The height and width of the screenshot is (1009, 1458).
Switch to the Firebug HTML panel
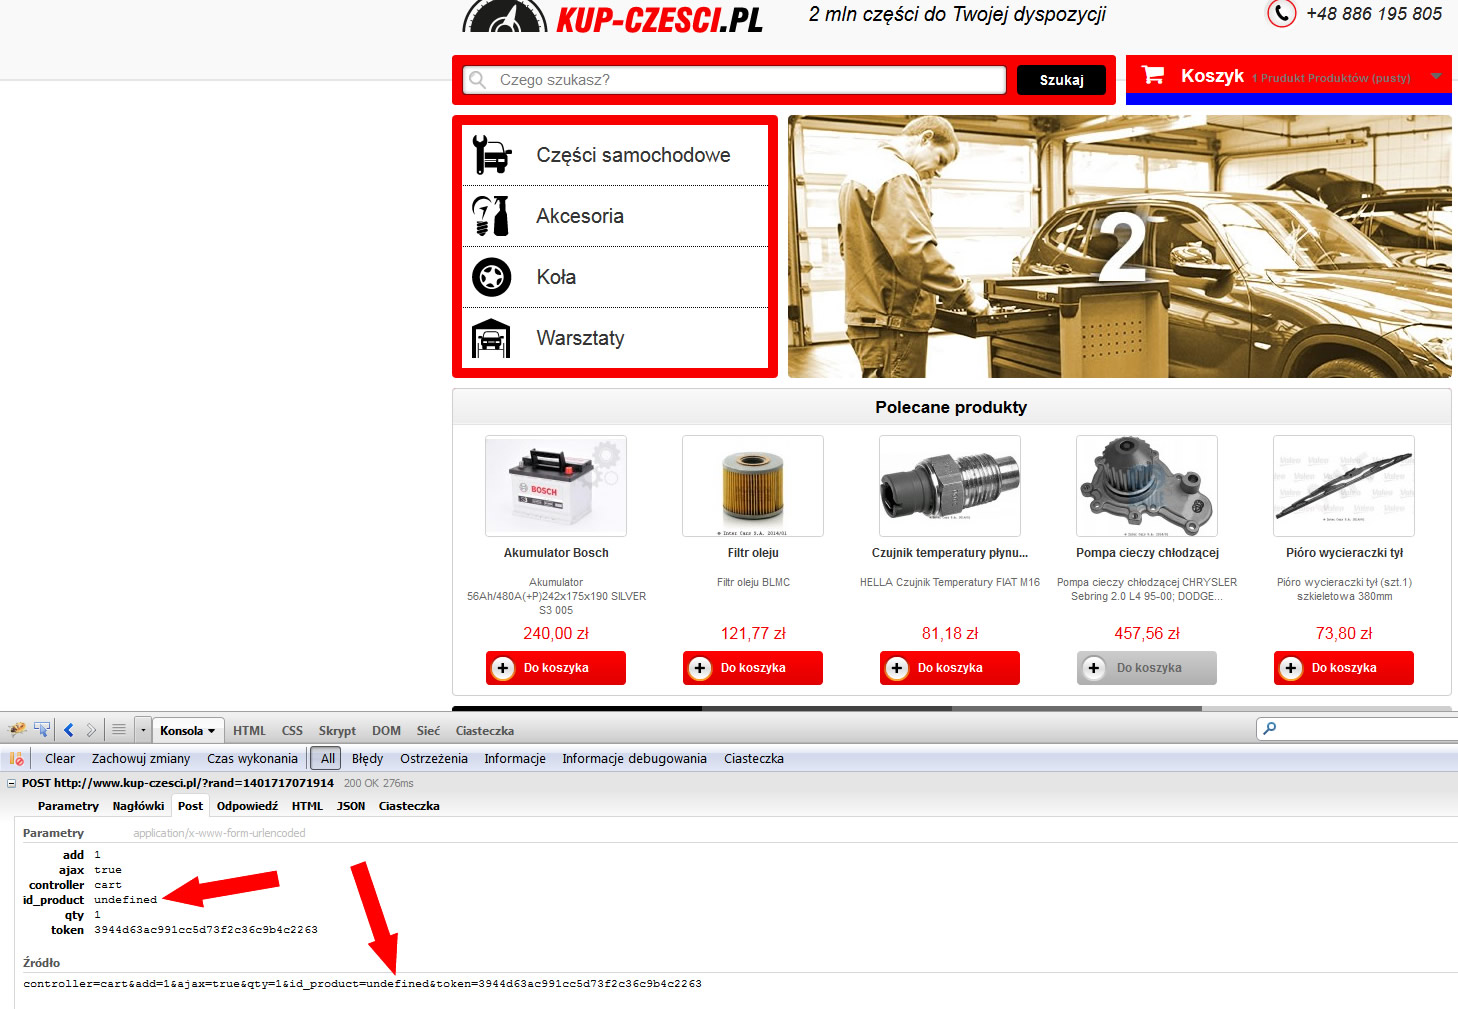[249, 731]
